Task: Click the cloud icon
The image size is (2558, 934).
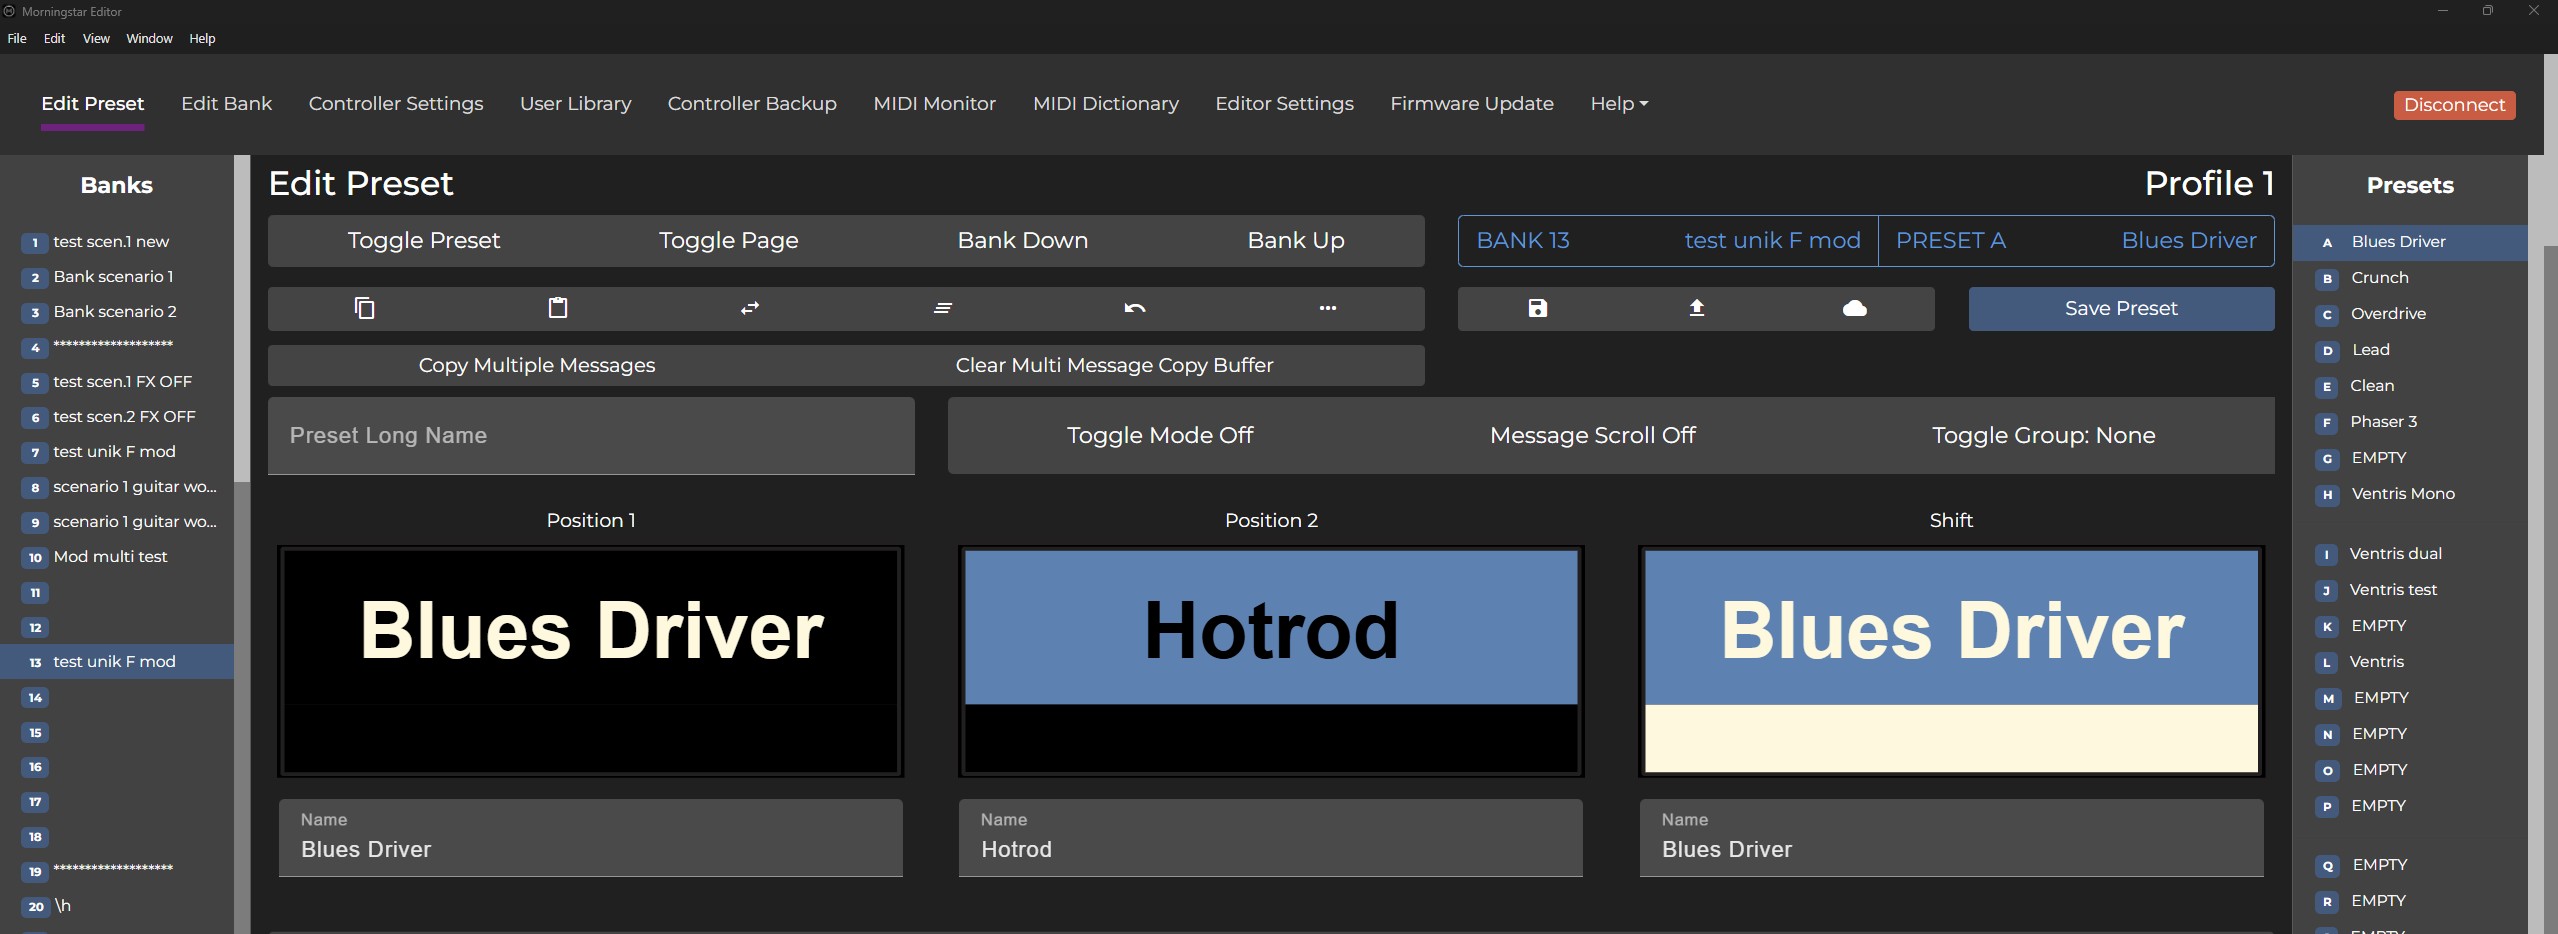Action: point(1855,308)
